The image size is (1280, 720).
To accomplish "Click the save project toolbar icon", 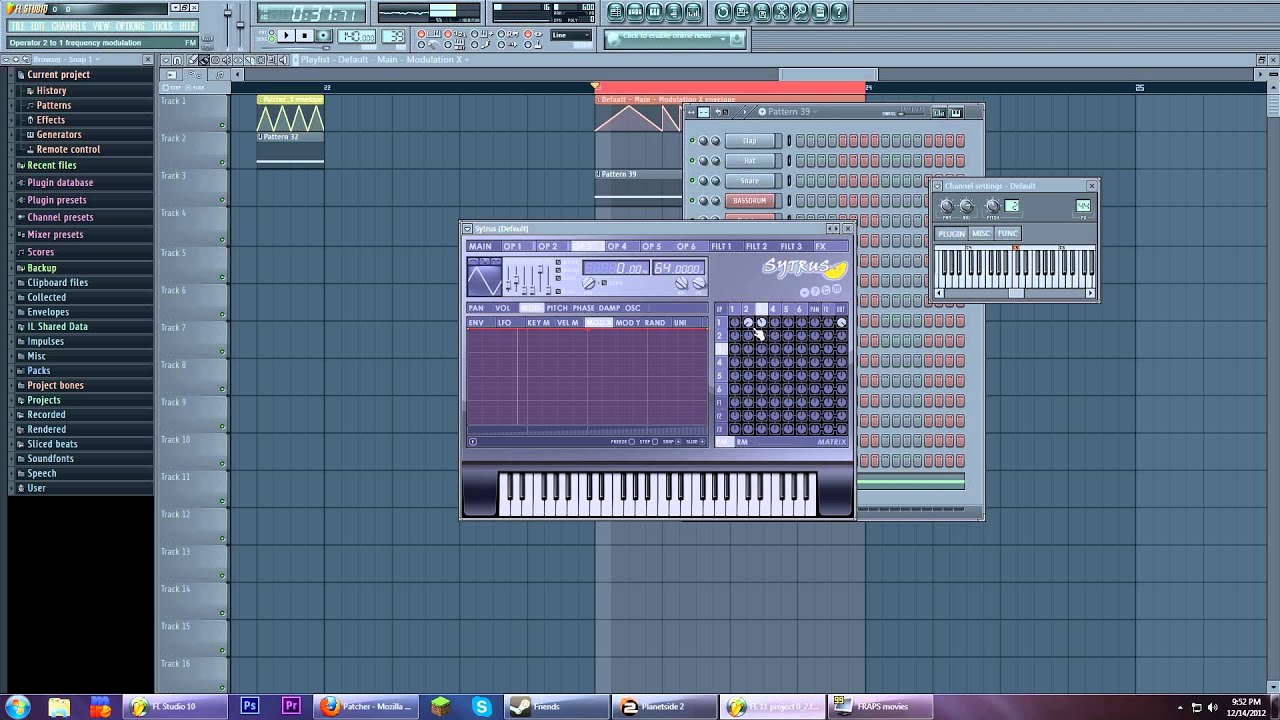I will (x=743, y=12).
